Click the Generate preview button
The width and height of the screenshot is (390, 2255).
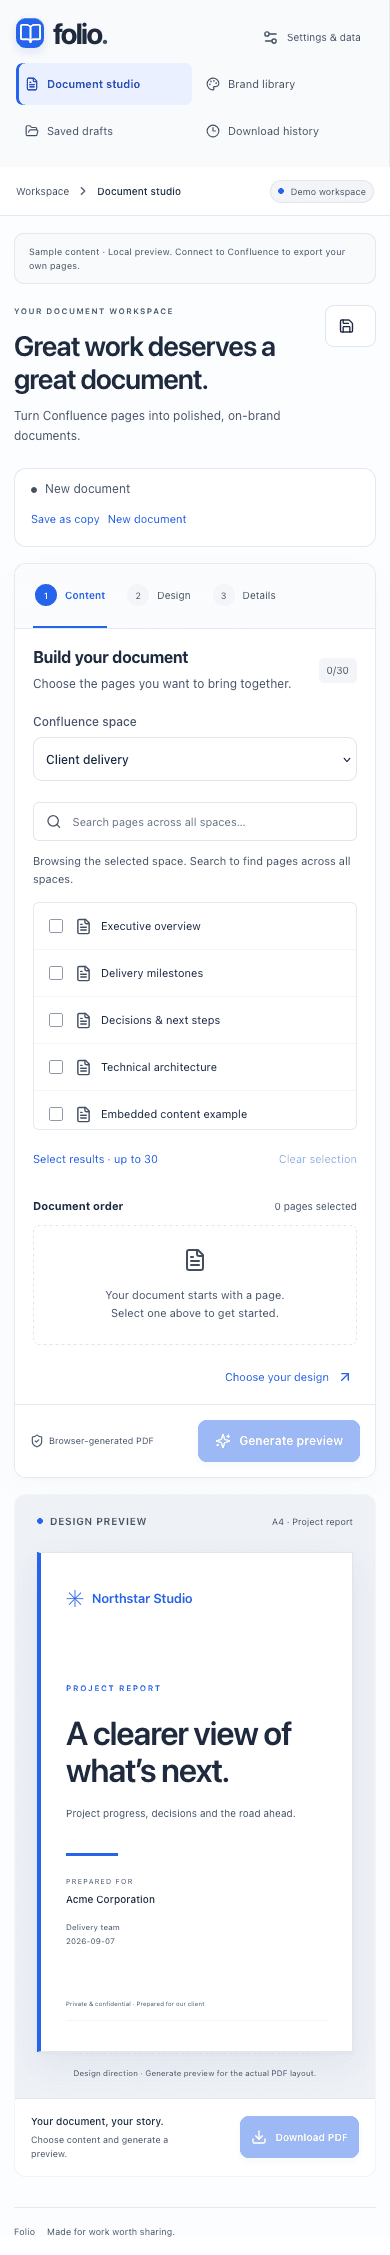[279, 1441]
